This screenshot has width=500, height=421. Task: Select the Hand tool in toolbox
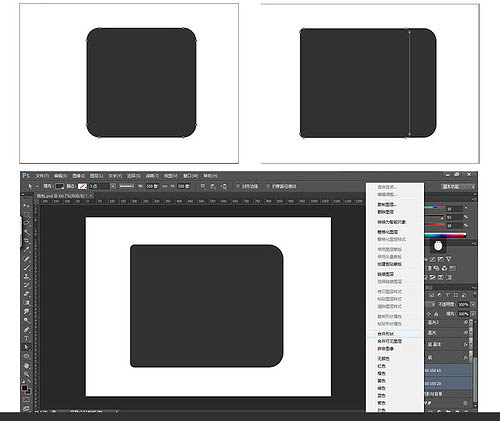27,365
